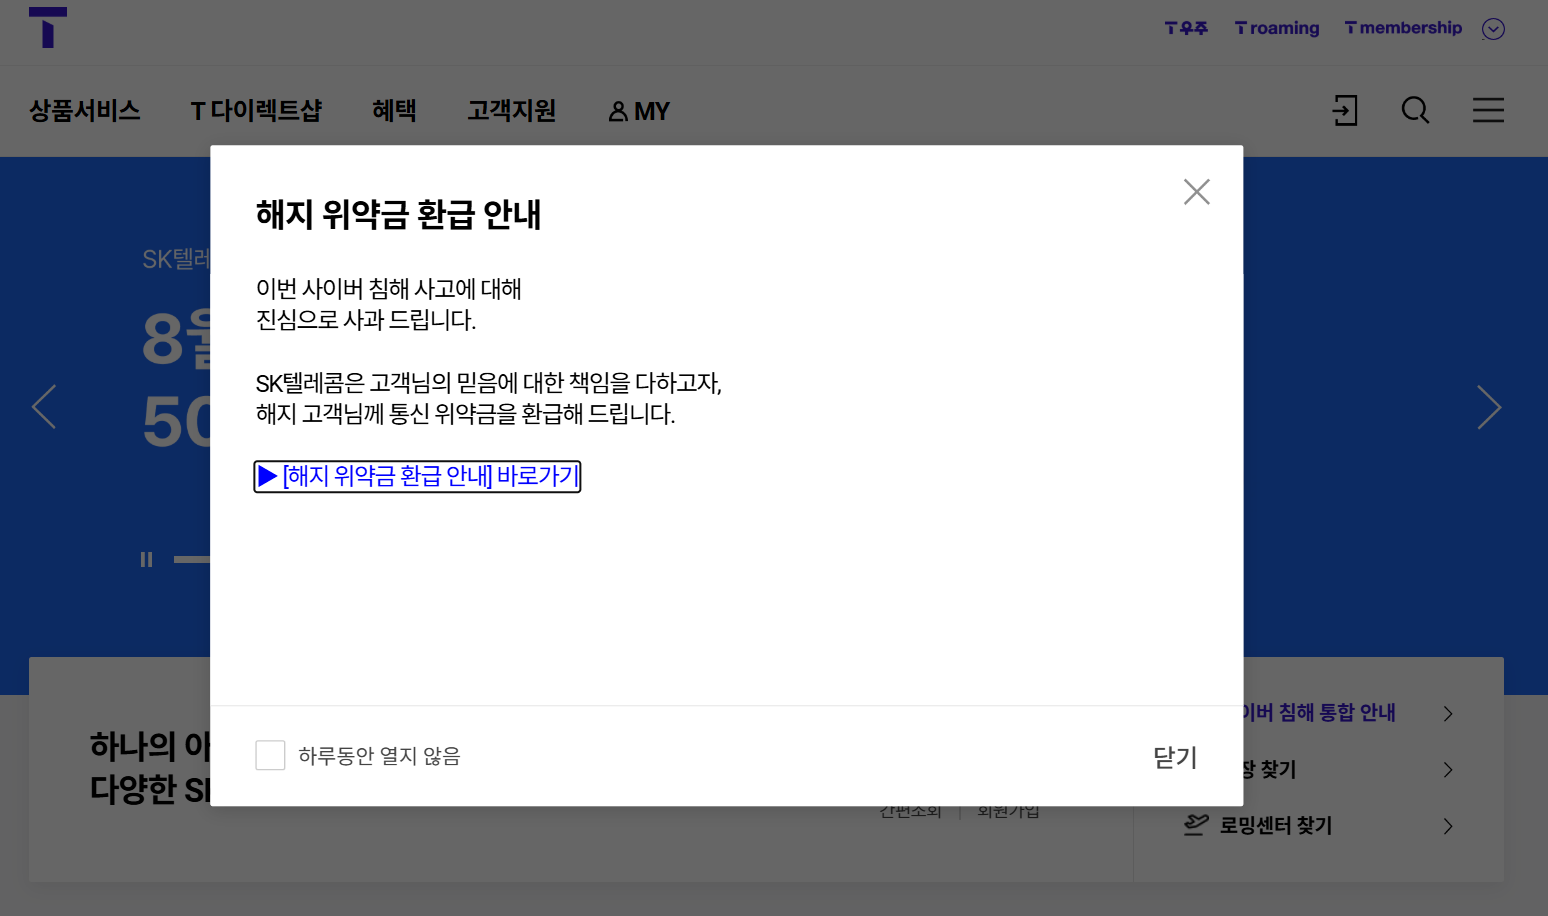This screenshot has height=916, width=1548.
Task: Click the 닫기 button in the popup
Action: click(x=1175, y=757)
